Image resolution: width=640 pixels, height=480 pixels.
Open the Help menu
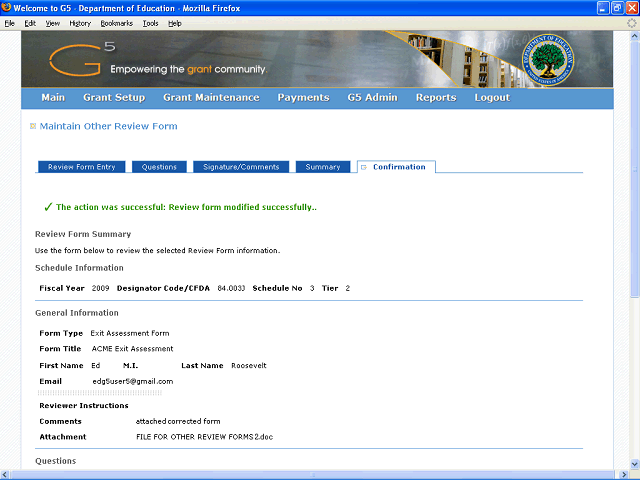(175, 23)
